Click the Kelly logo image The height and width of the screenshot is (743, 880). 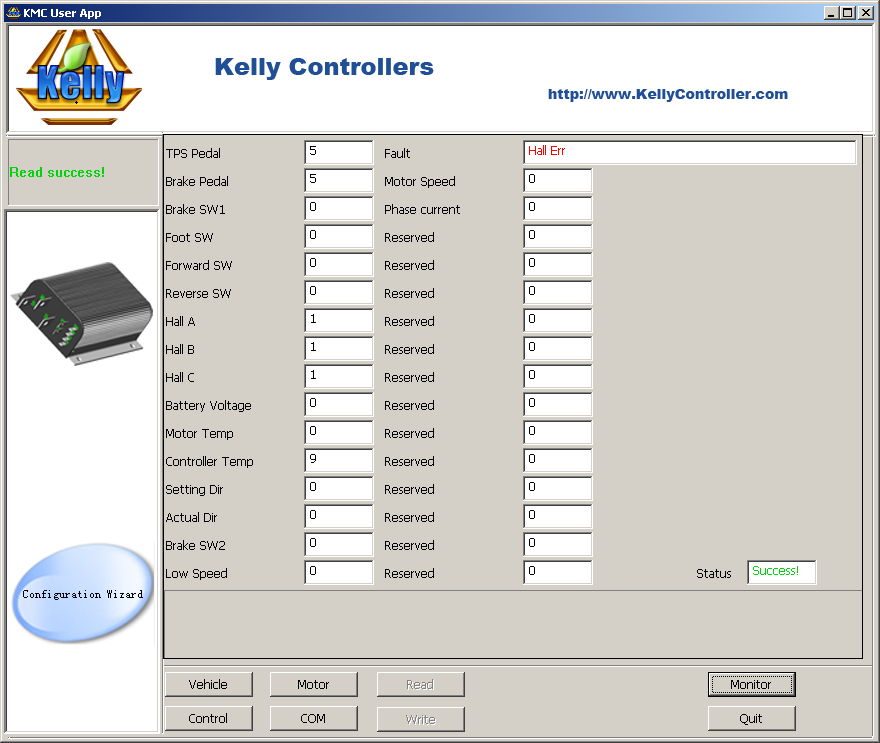point(79,76)
